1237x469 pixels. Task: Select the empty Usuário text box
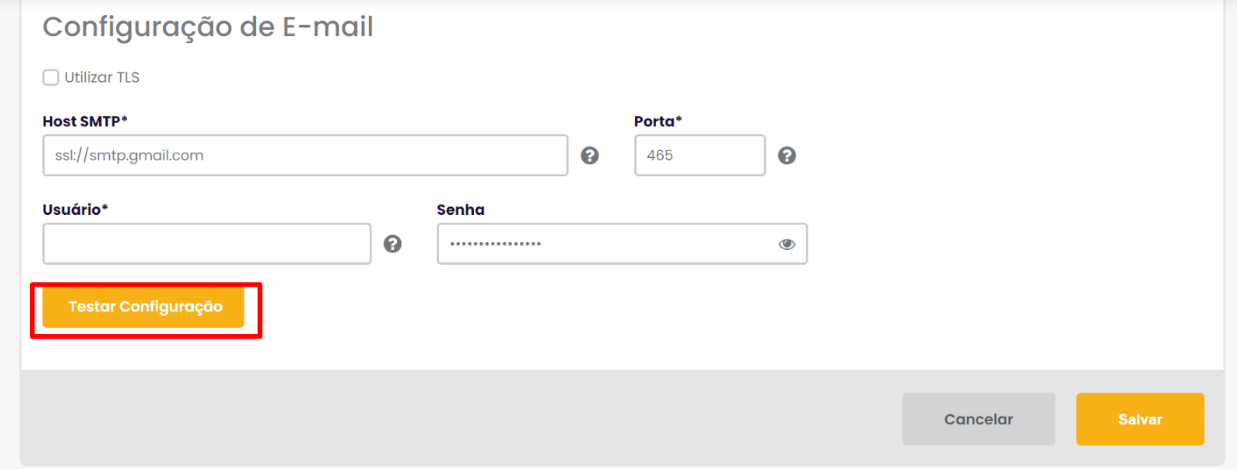pos(206,244)
